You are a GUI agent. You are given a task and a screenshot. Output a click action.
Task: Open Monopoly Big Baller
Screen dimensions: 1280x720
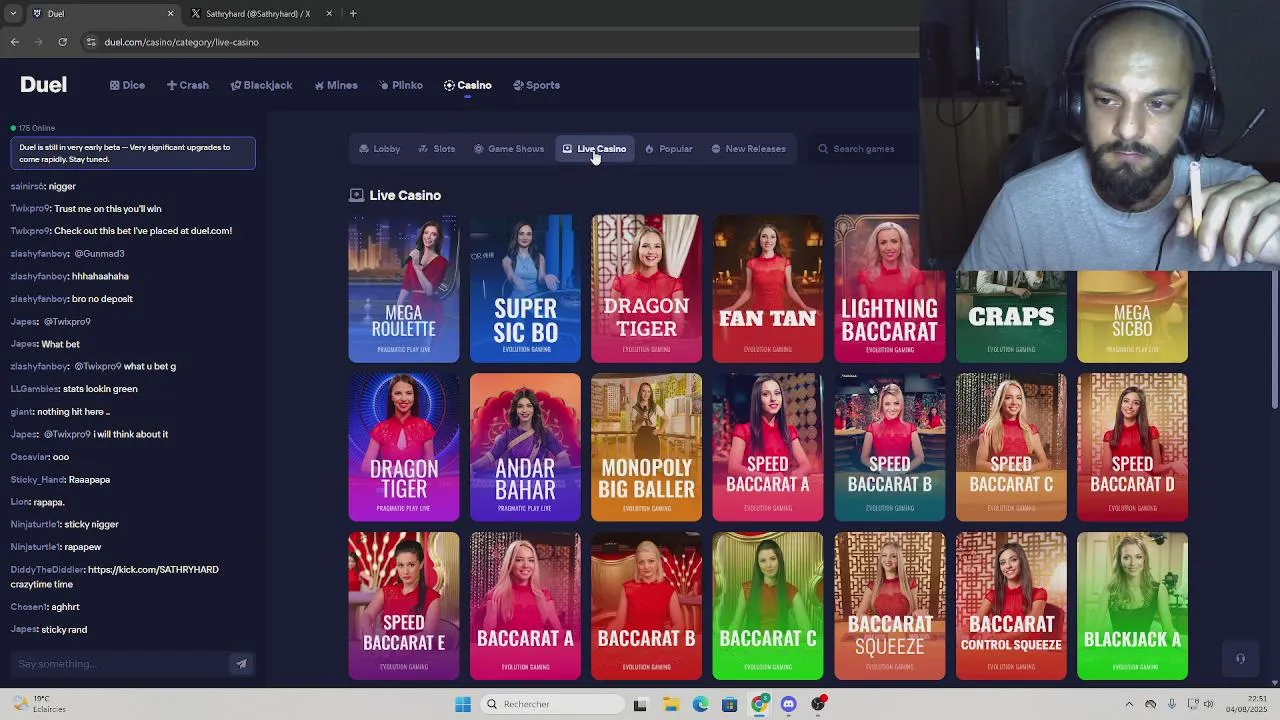pos(646,447)
